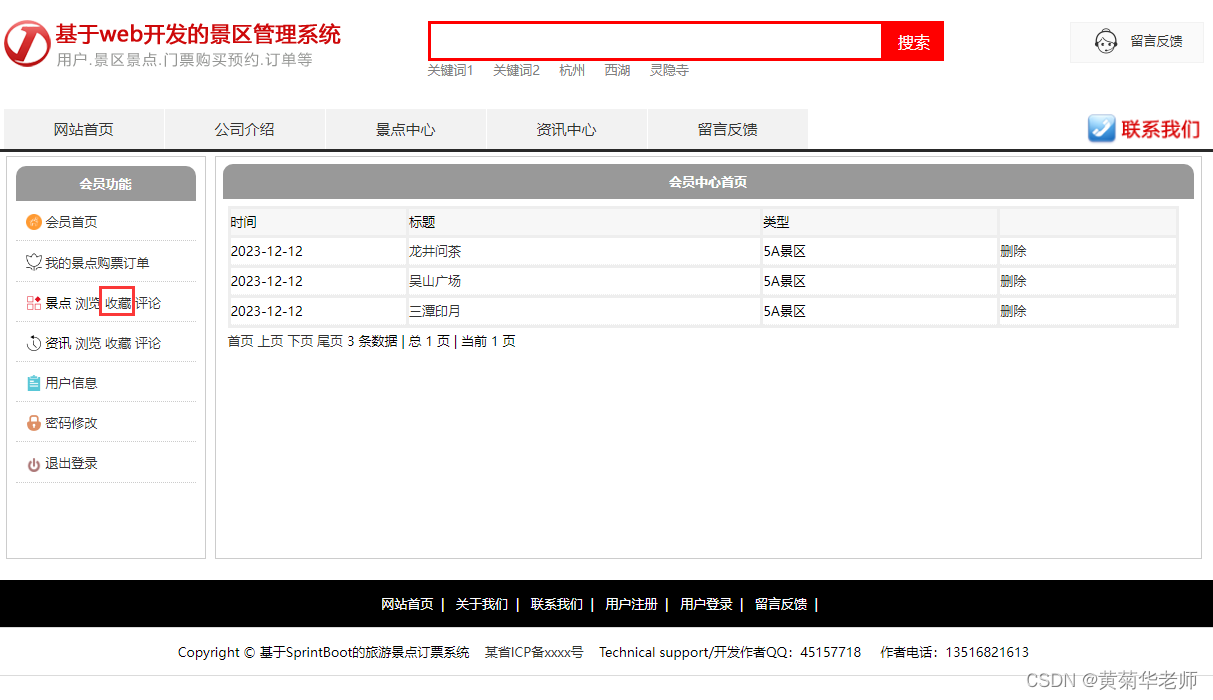Click the 密码修改 lock icon
Viewport: 1213px width, 700px height.
(33, 423)
